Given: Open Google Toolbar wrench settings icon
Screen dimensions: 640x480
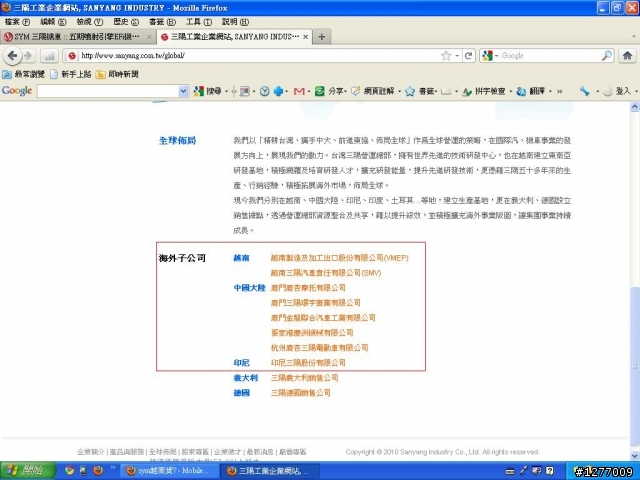Looking at the screenshot, I should point(585,91).
